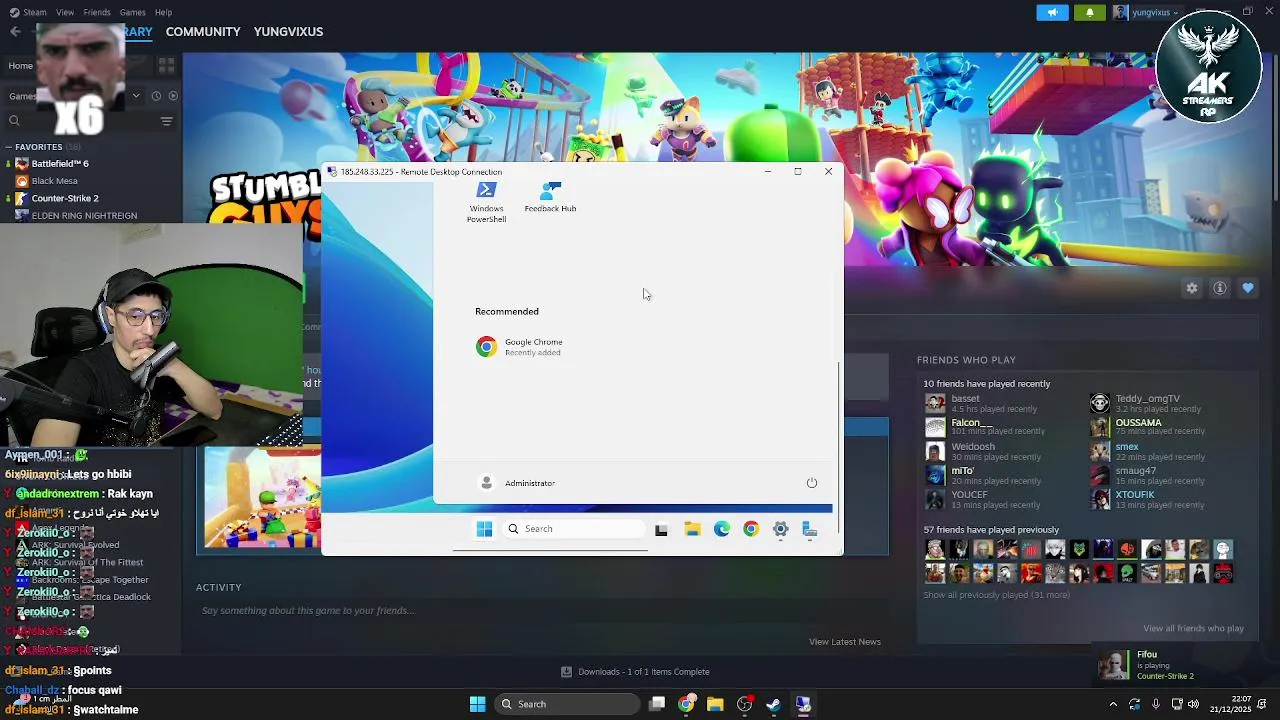Click the remote Start menu power icon
This screenshot has height=720, width=1280.
tap(812, 483)
